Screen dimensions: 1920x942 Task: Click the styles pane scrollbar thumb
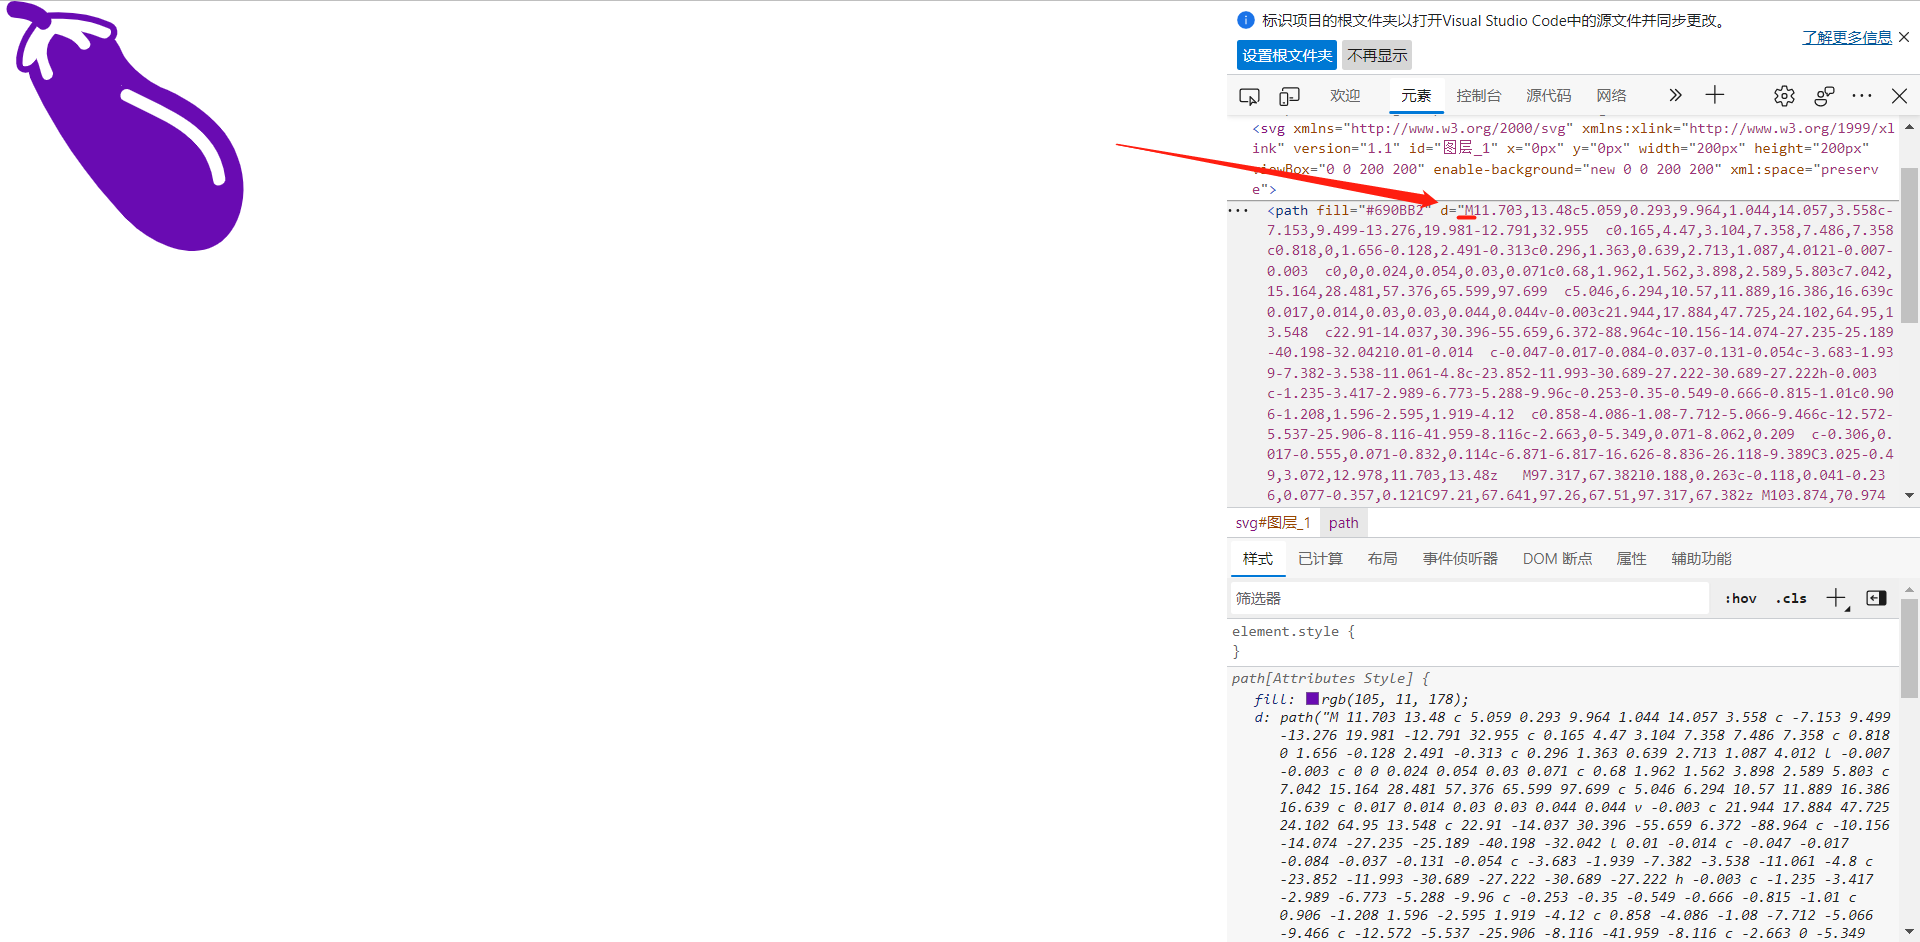[x=1909, y=648]
